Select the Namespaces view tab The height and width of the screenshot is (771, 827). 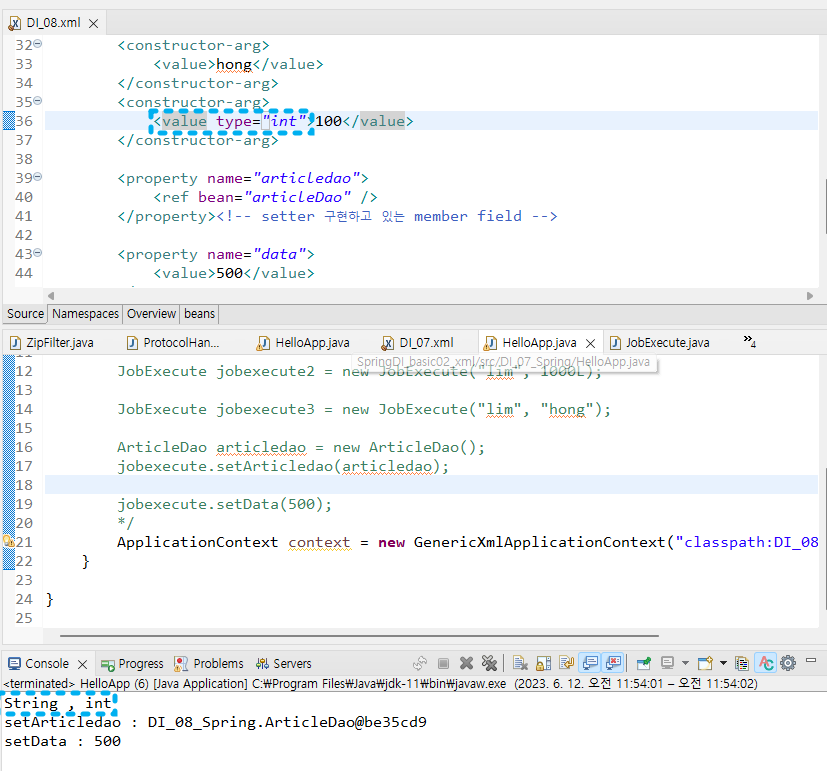[85, 314]
